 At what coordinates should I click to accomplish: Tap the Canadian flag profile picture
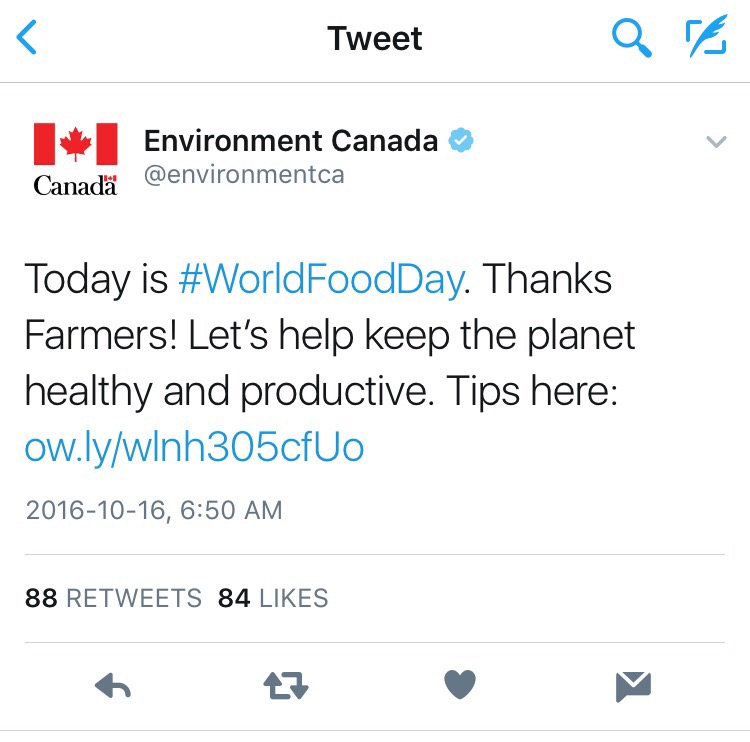(x=76, y=144)
